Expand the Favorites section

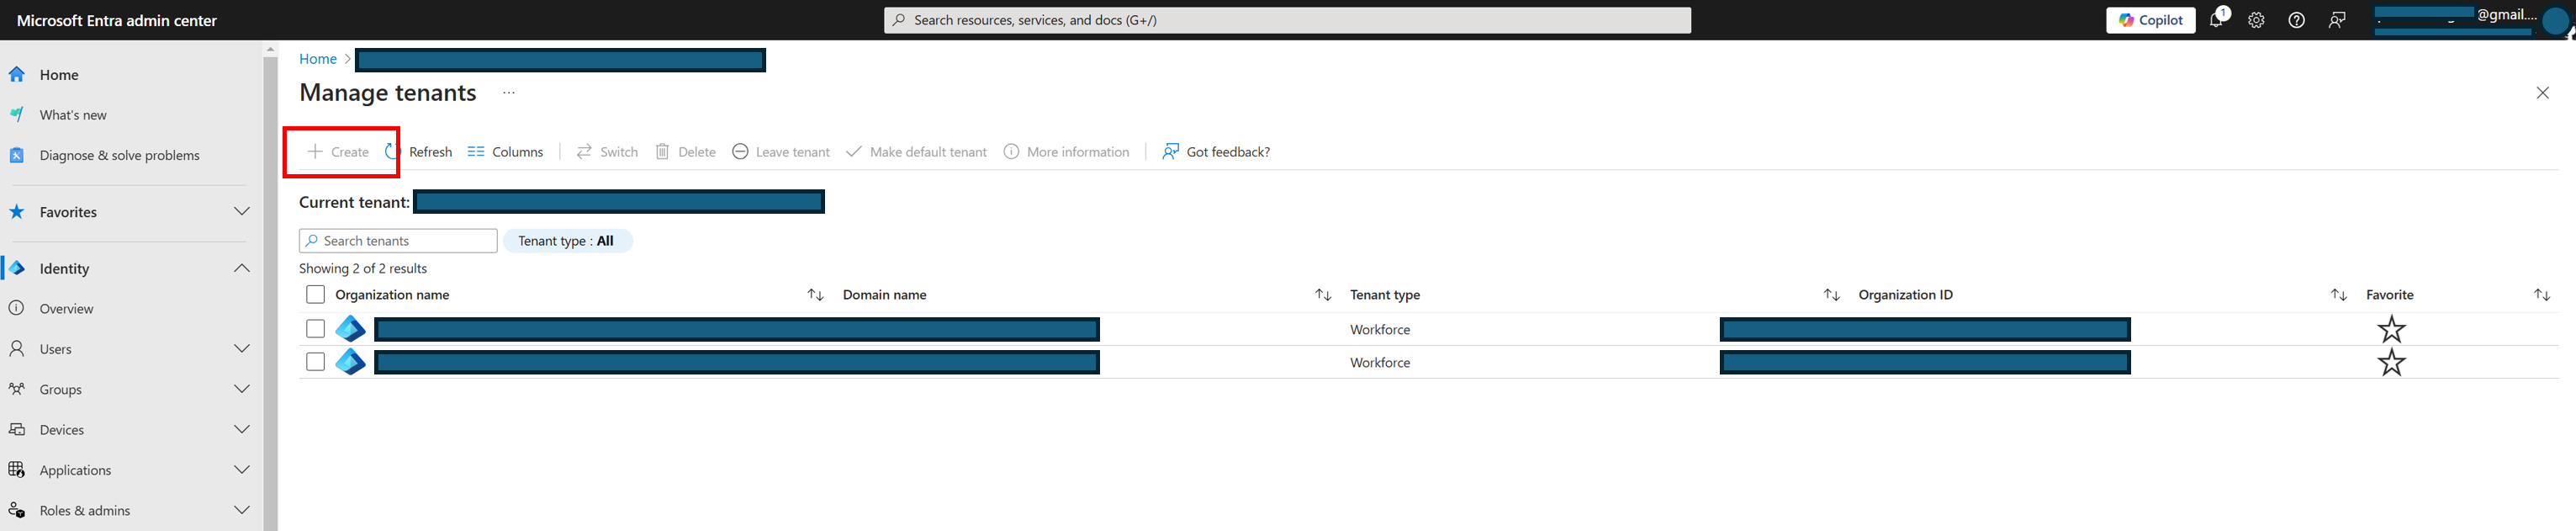pos(242,211)
